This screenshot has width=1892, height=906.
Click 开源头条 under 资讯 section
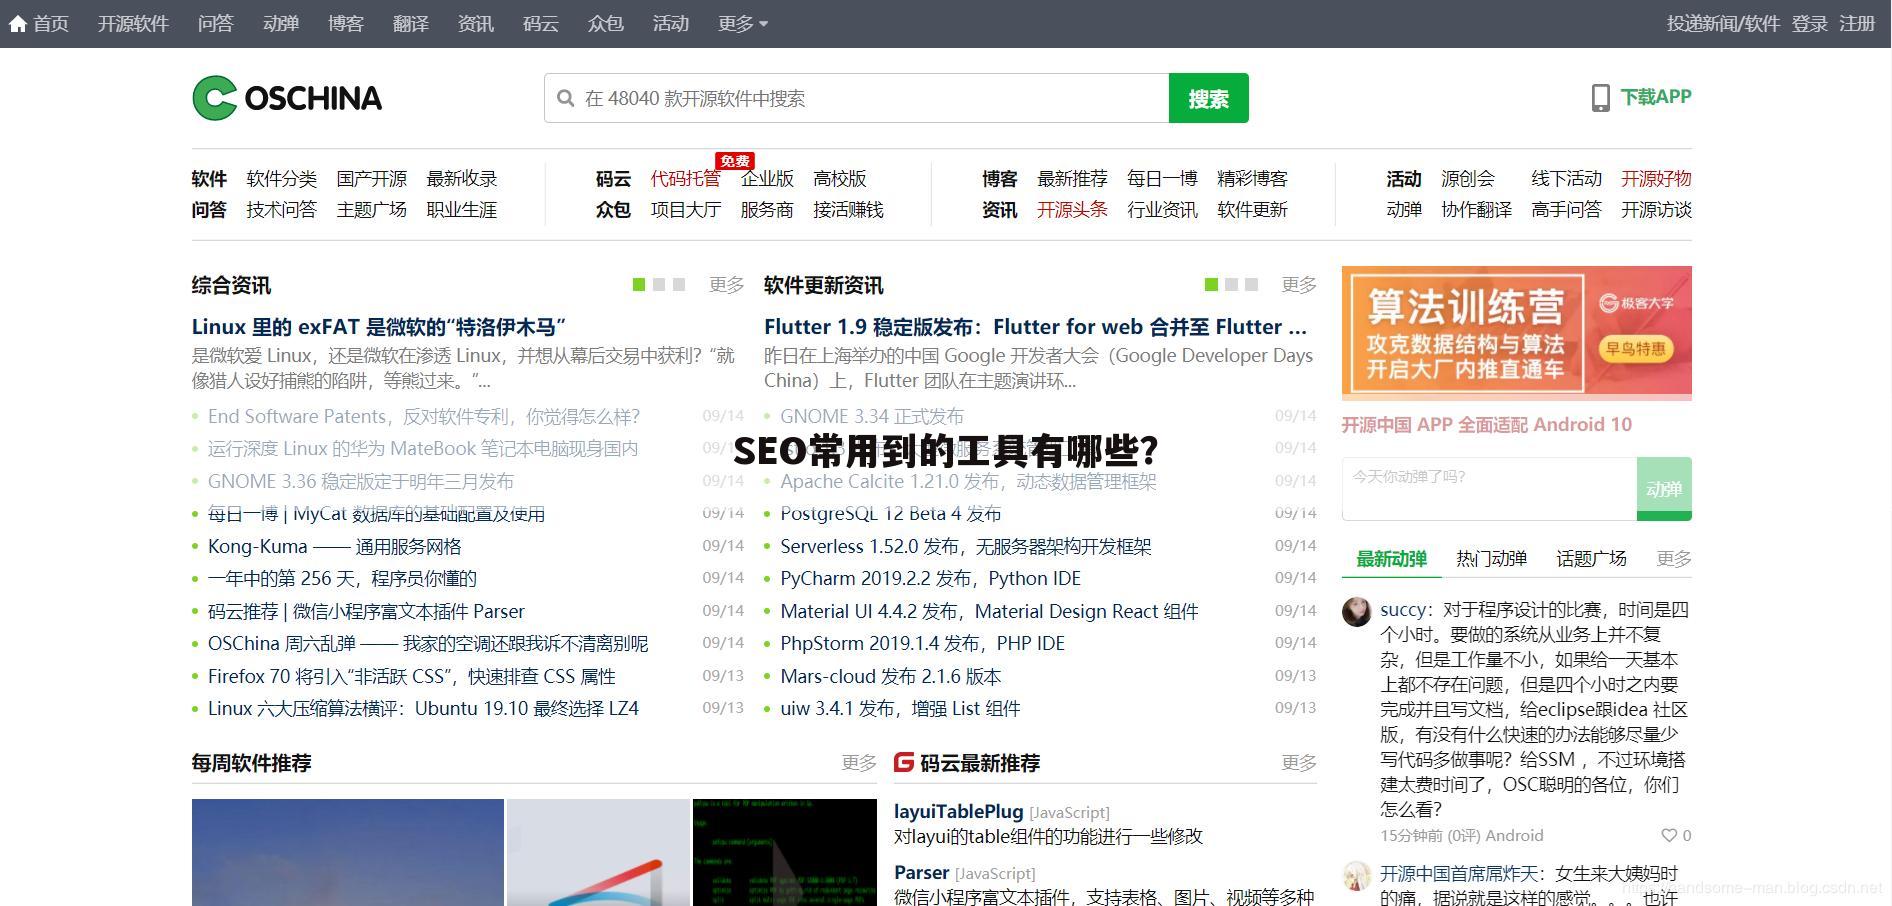click(x=1072, y=210)
